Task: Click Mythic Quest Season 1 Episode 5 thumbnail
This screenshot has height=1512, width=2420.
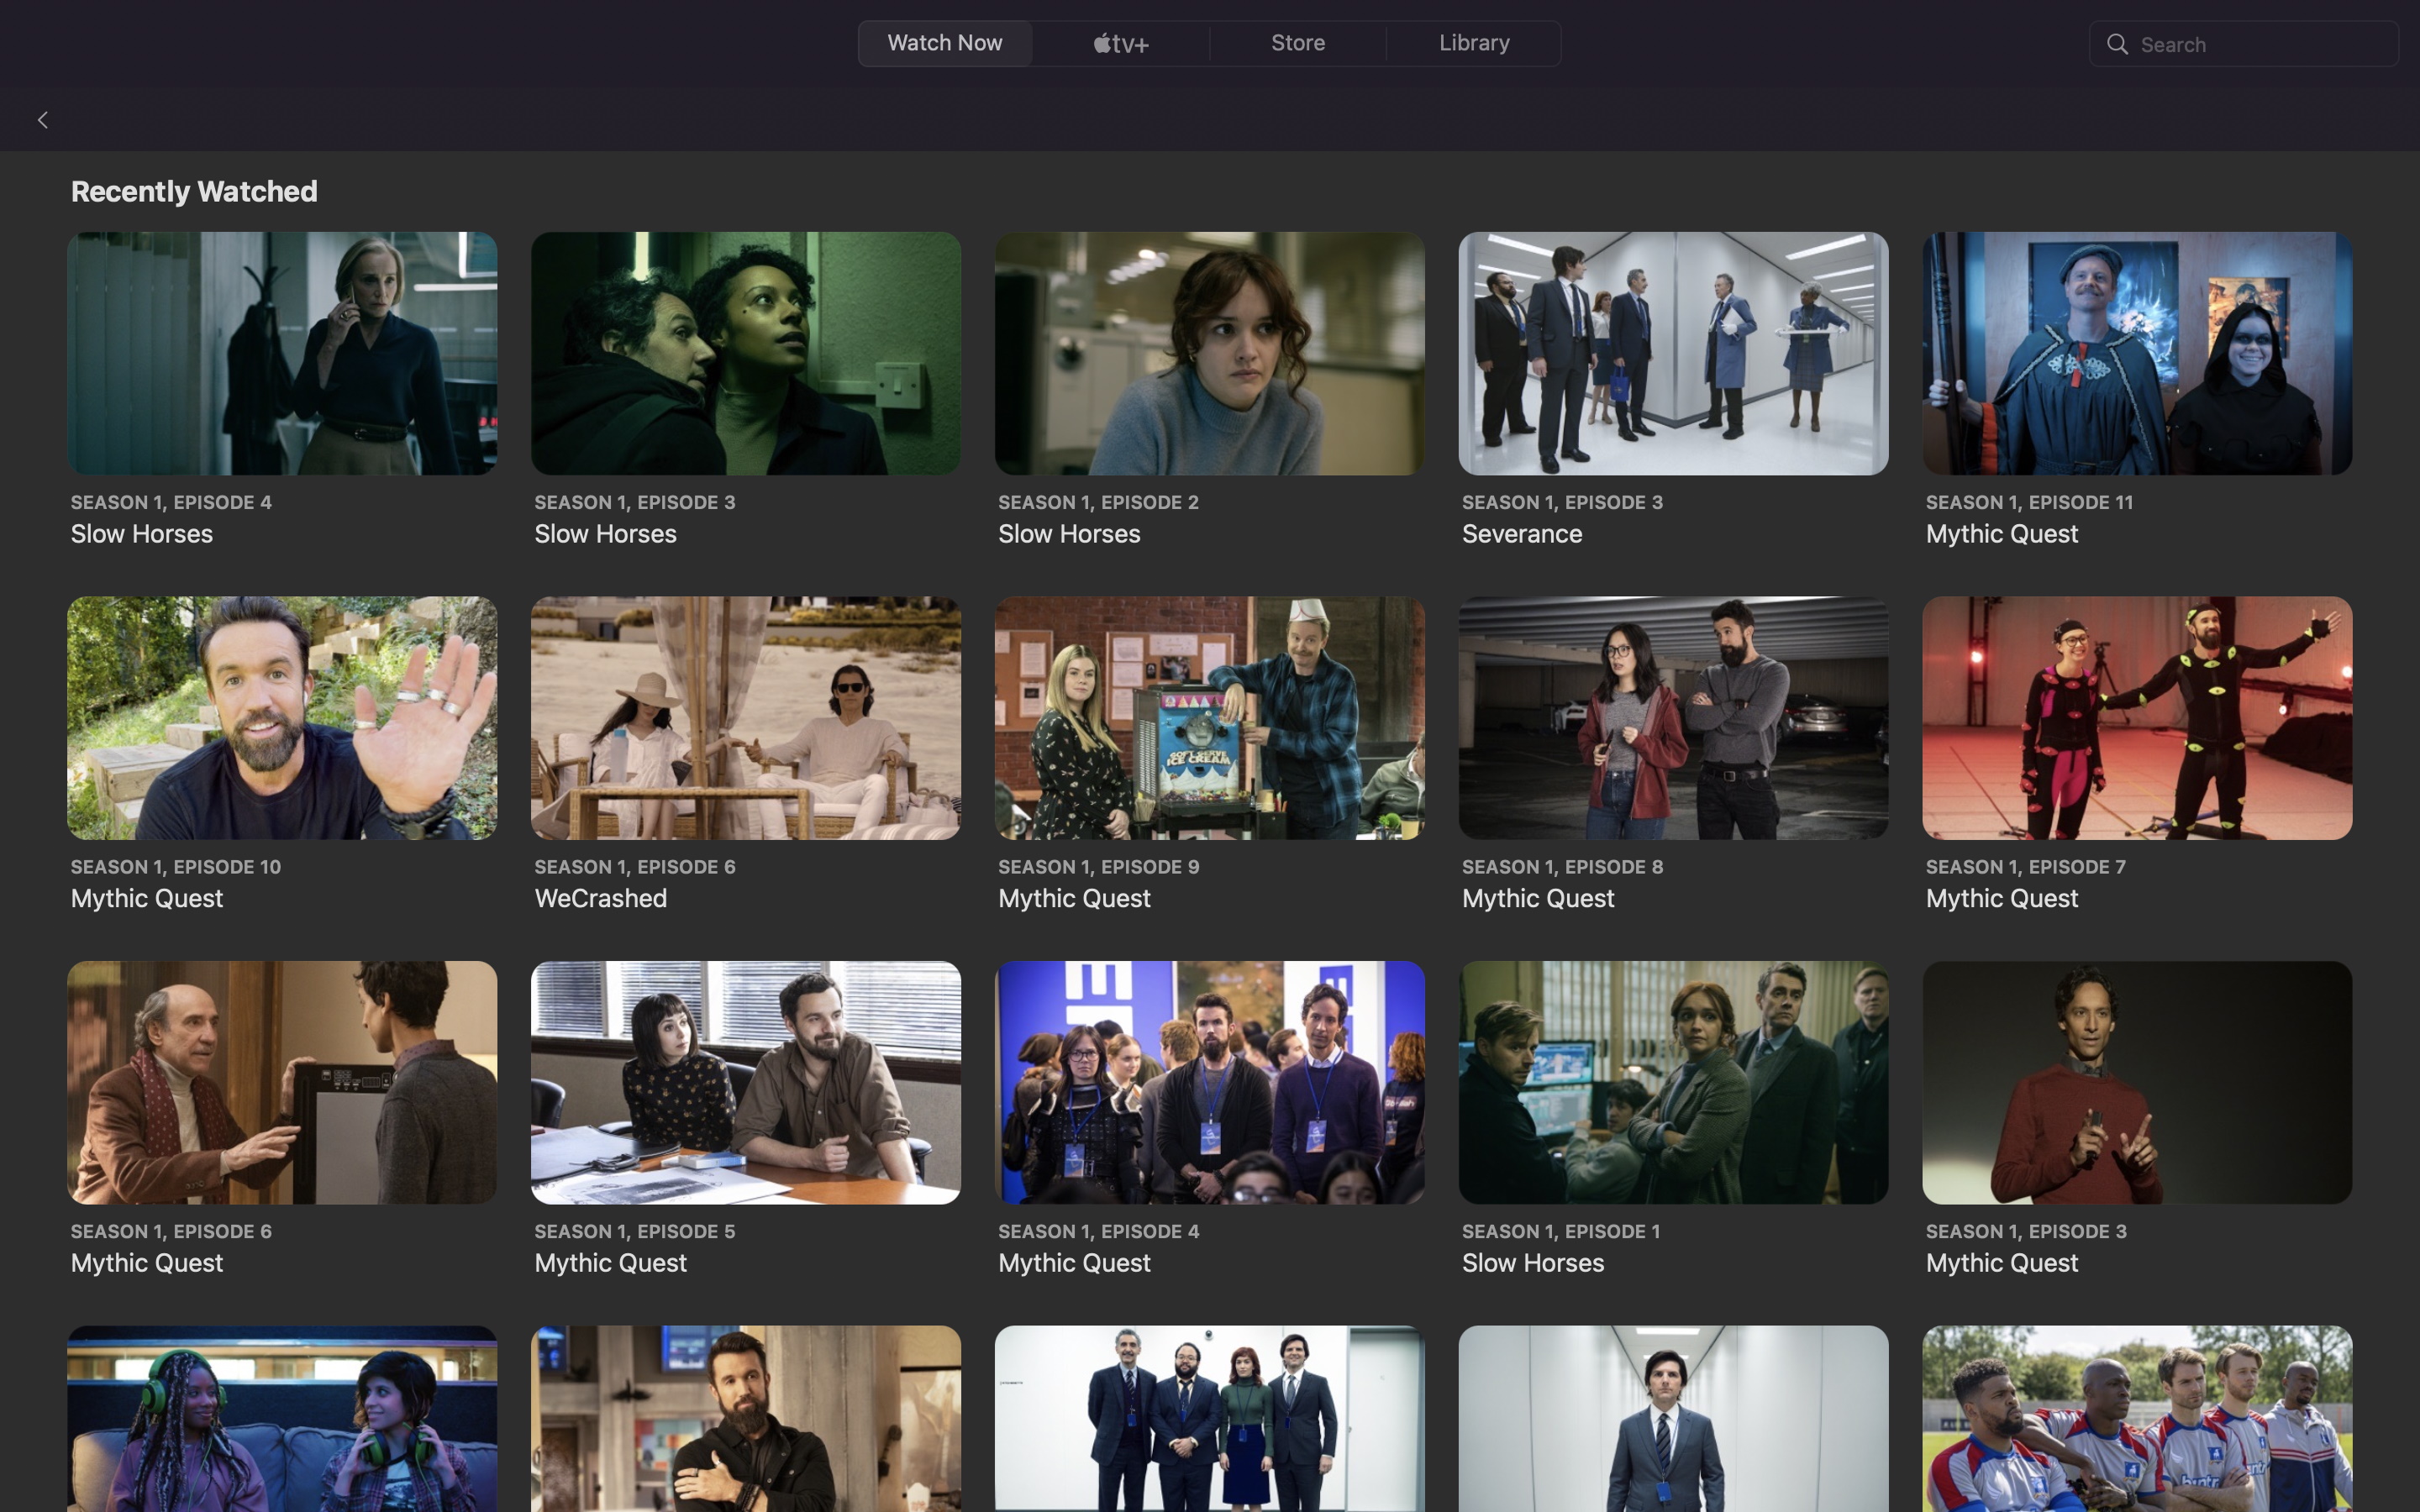Action: pos(745,1082)
